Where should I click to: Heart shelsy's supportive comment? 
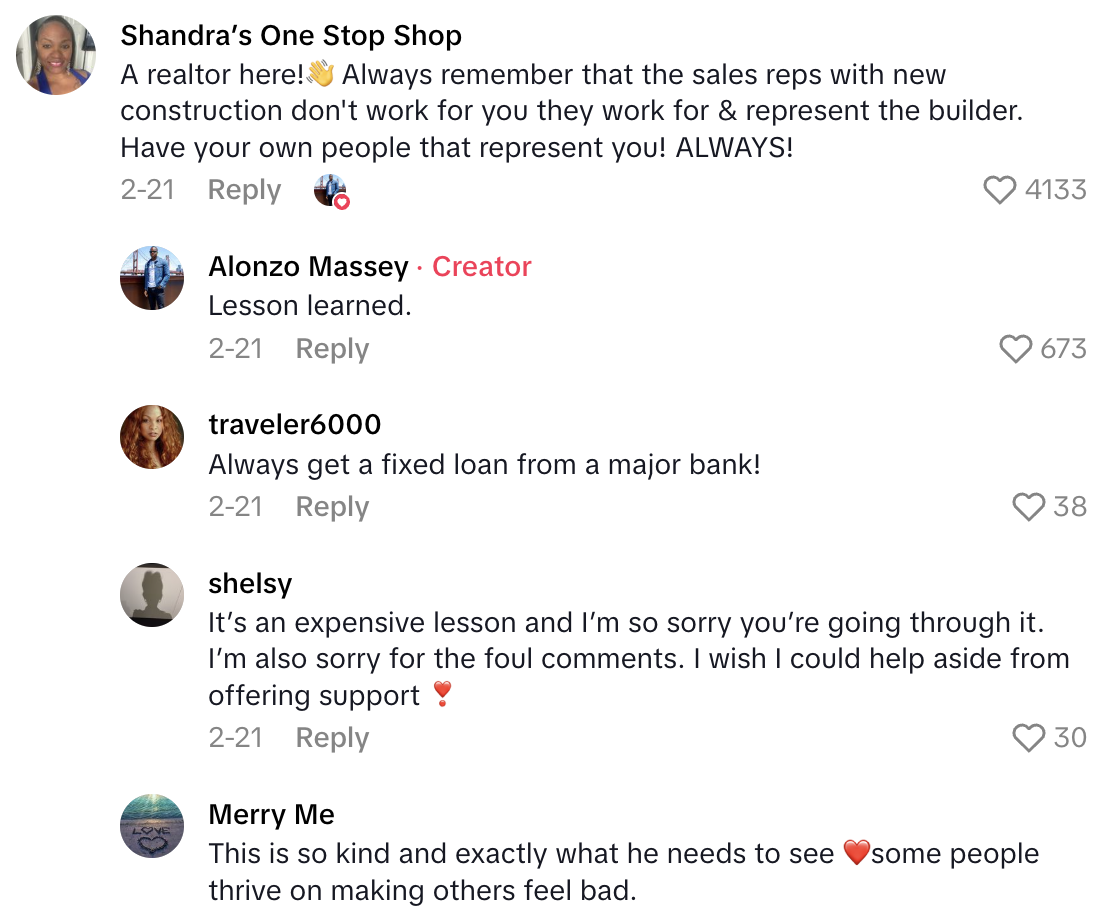pyautogui.click(x=1029, y=738)
